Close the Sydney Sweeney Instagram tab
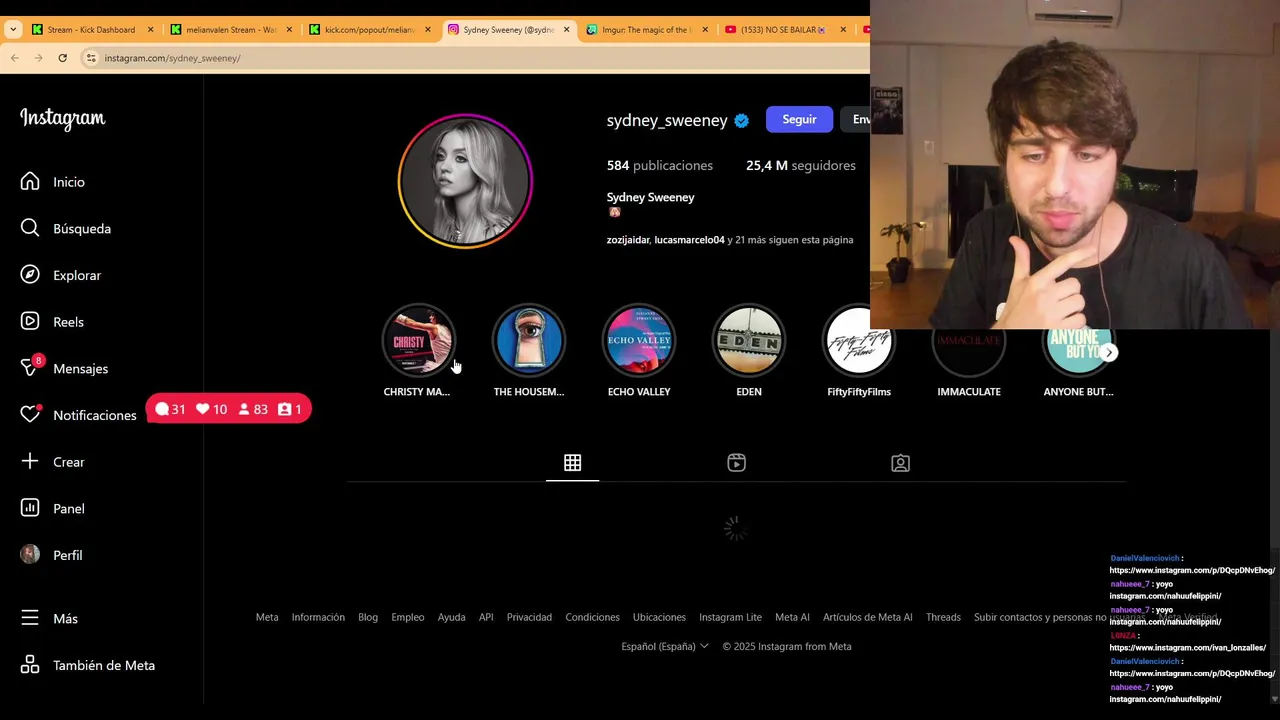The height and width of the screenshot is (720, 1280). pos(566,29)
